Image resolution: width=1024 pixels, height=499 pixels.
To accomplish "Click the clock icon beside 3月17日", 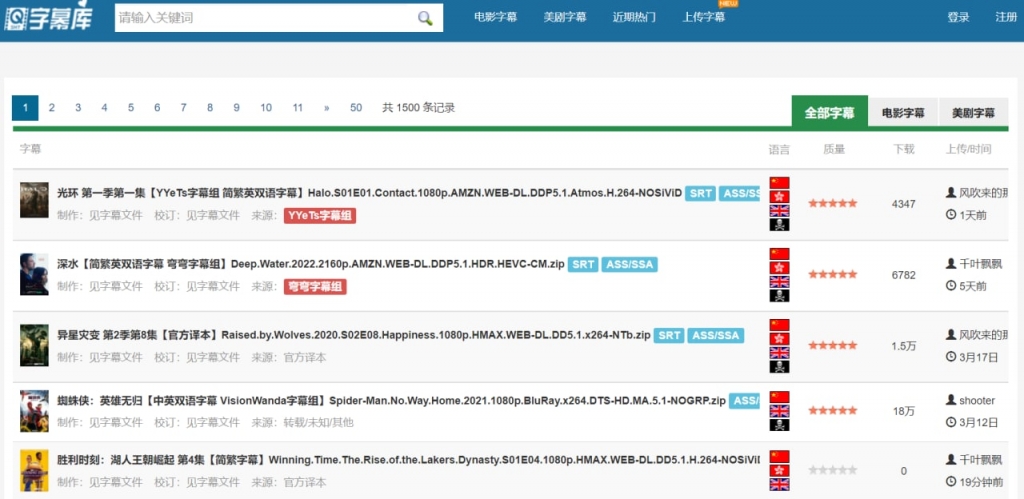I will [x=951, y=357].
